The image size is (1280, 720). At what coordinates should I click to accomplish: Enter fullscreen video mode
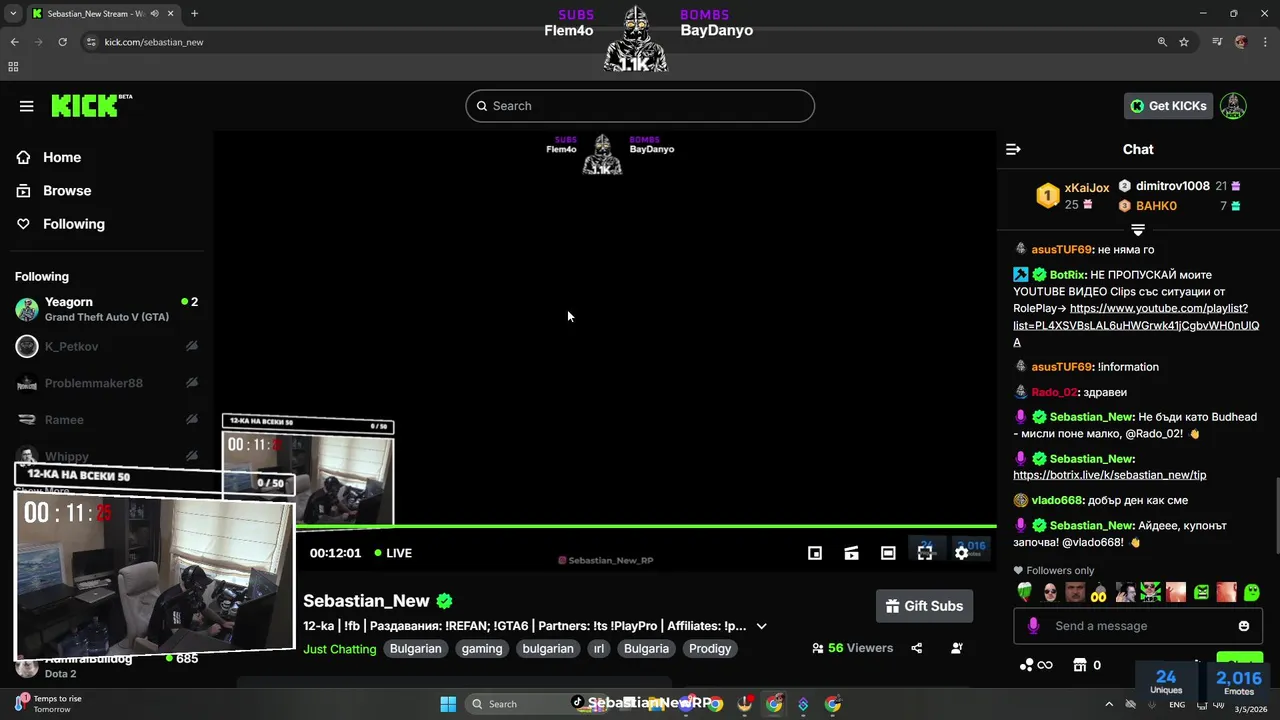tap(925, 553)
